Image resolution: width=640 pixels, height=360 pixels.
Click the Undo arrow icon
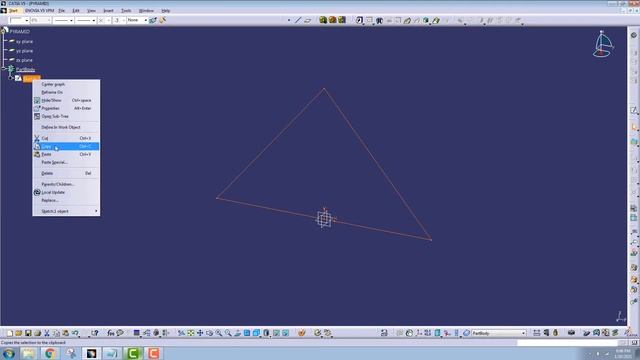click(75, 333)
